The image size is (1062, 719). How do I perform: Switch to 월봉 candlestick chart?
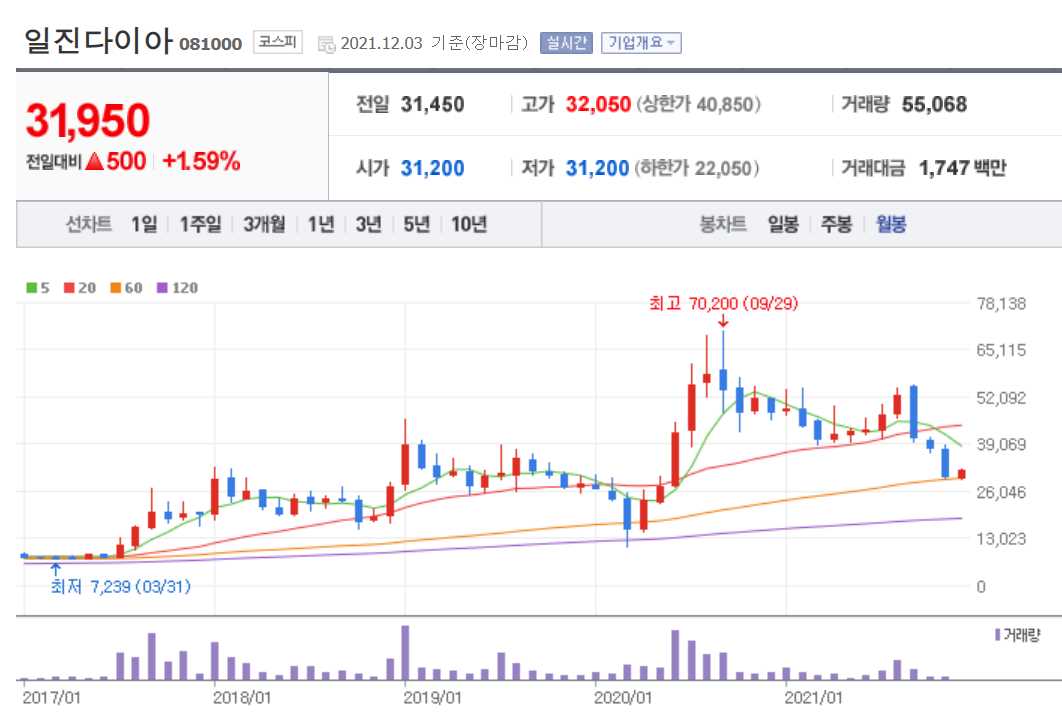(x=891, y=224)
